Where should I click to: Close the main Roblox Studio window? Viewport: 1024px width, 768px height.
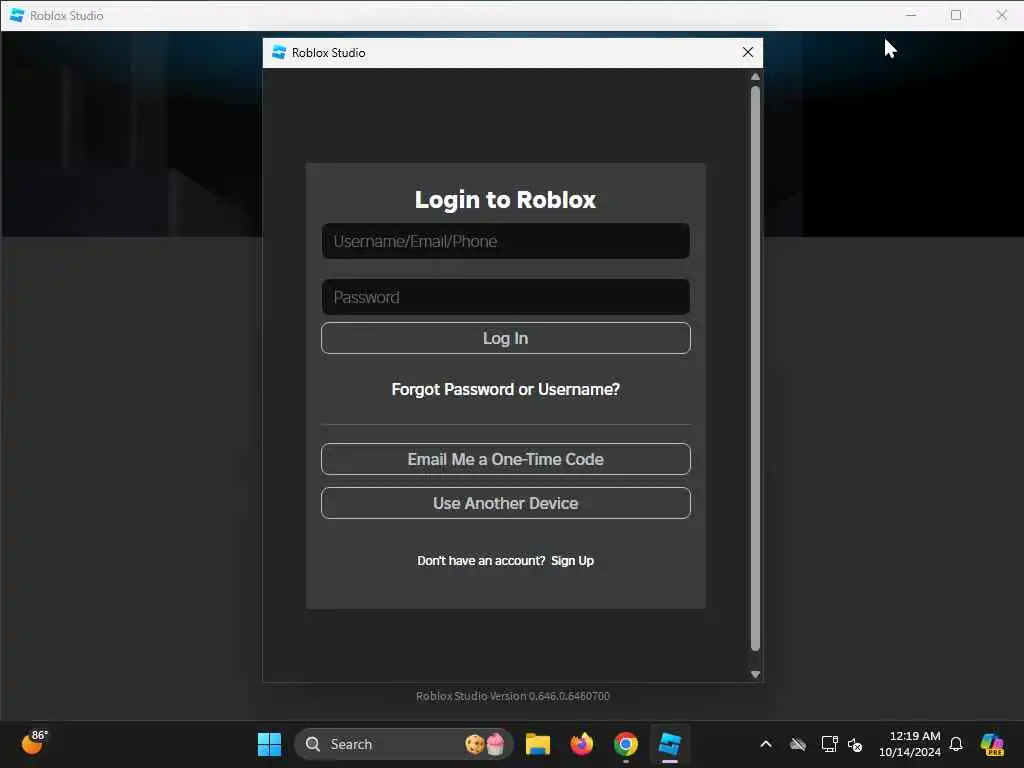click(1001, 15)
